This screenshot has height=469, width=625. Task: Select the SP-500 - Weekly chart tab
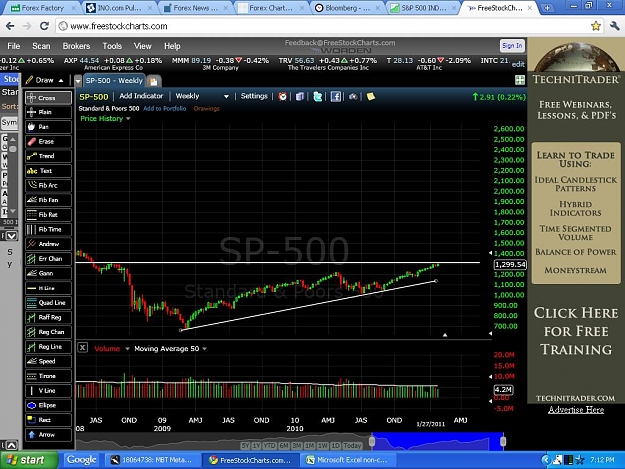click(x=114, y=81)
